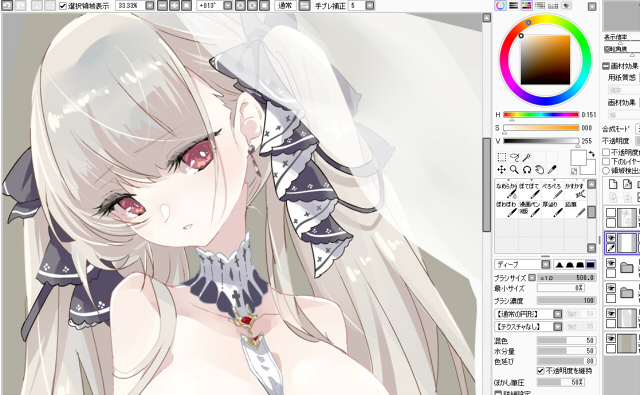Click the 通常 mode button
Screen dimensions: 640x395
(285, 6)
